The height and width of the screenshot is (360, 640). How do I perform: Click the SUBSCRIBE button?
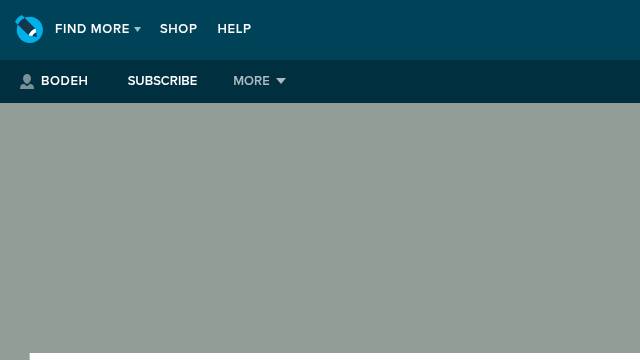162,81
